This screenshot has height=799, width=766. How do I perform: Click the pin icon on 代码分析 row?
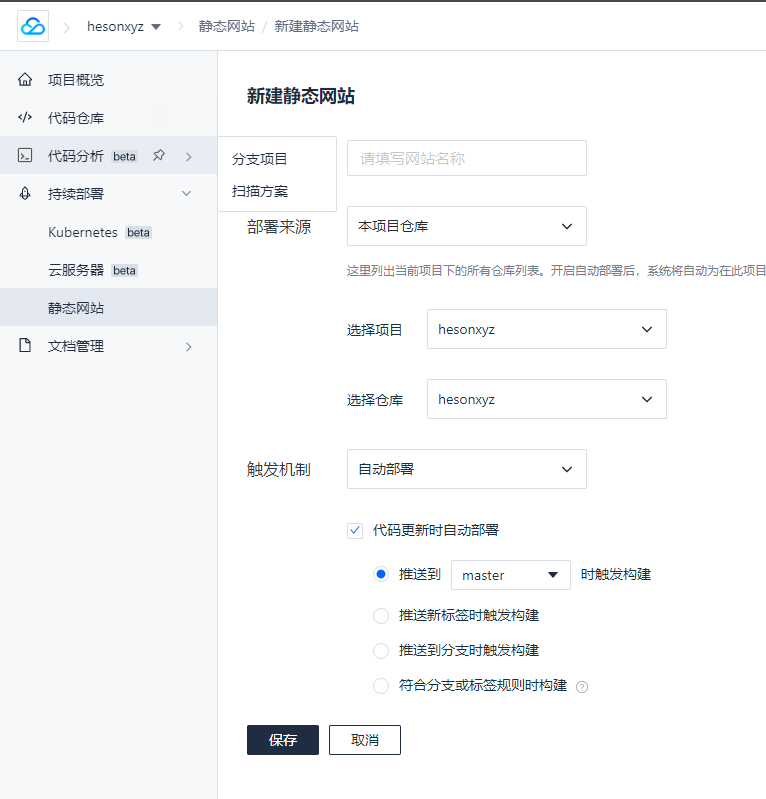pos(159,155)
